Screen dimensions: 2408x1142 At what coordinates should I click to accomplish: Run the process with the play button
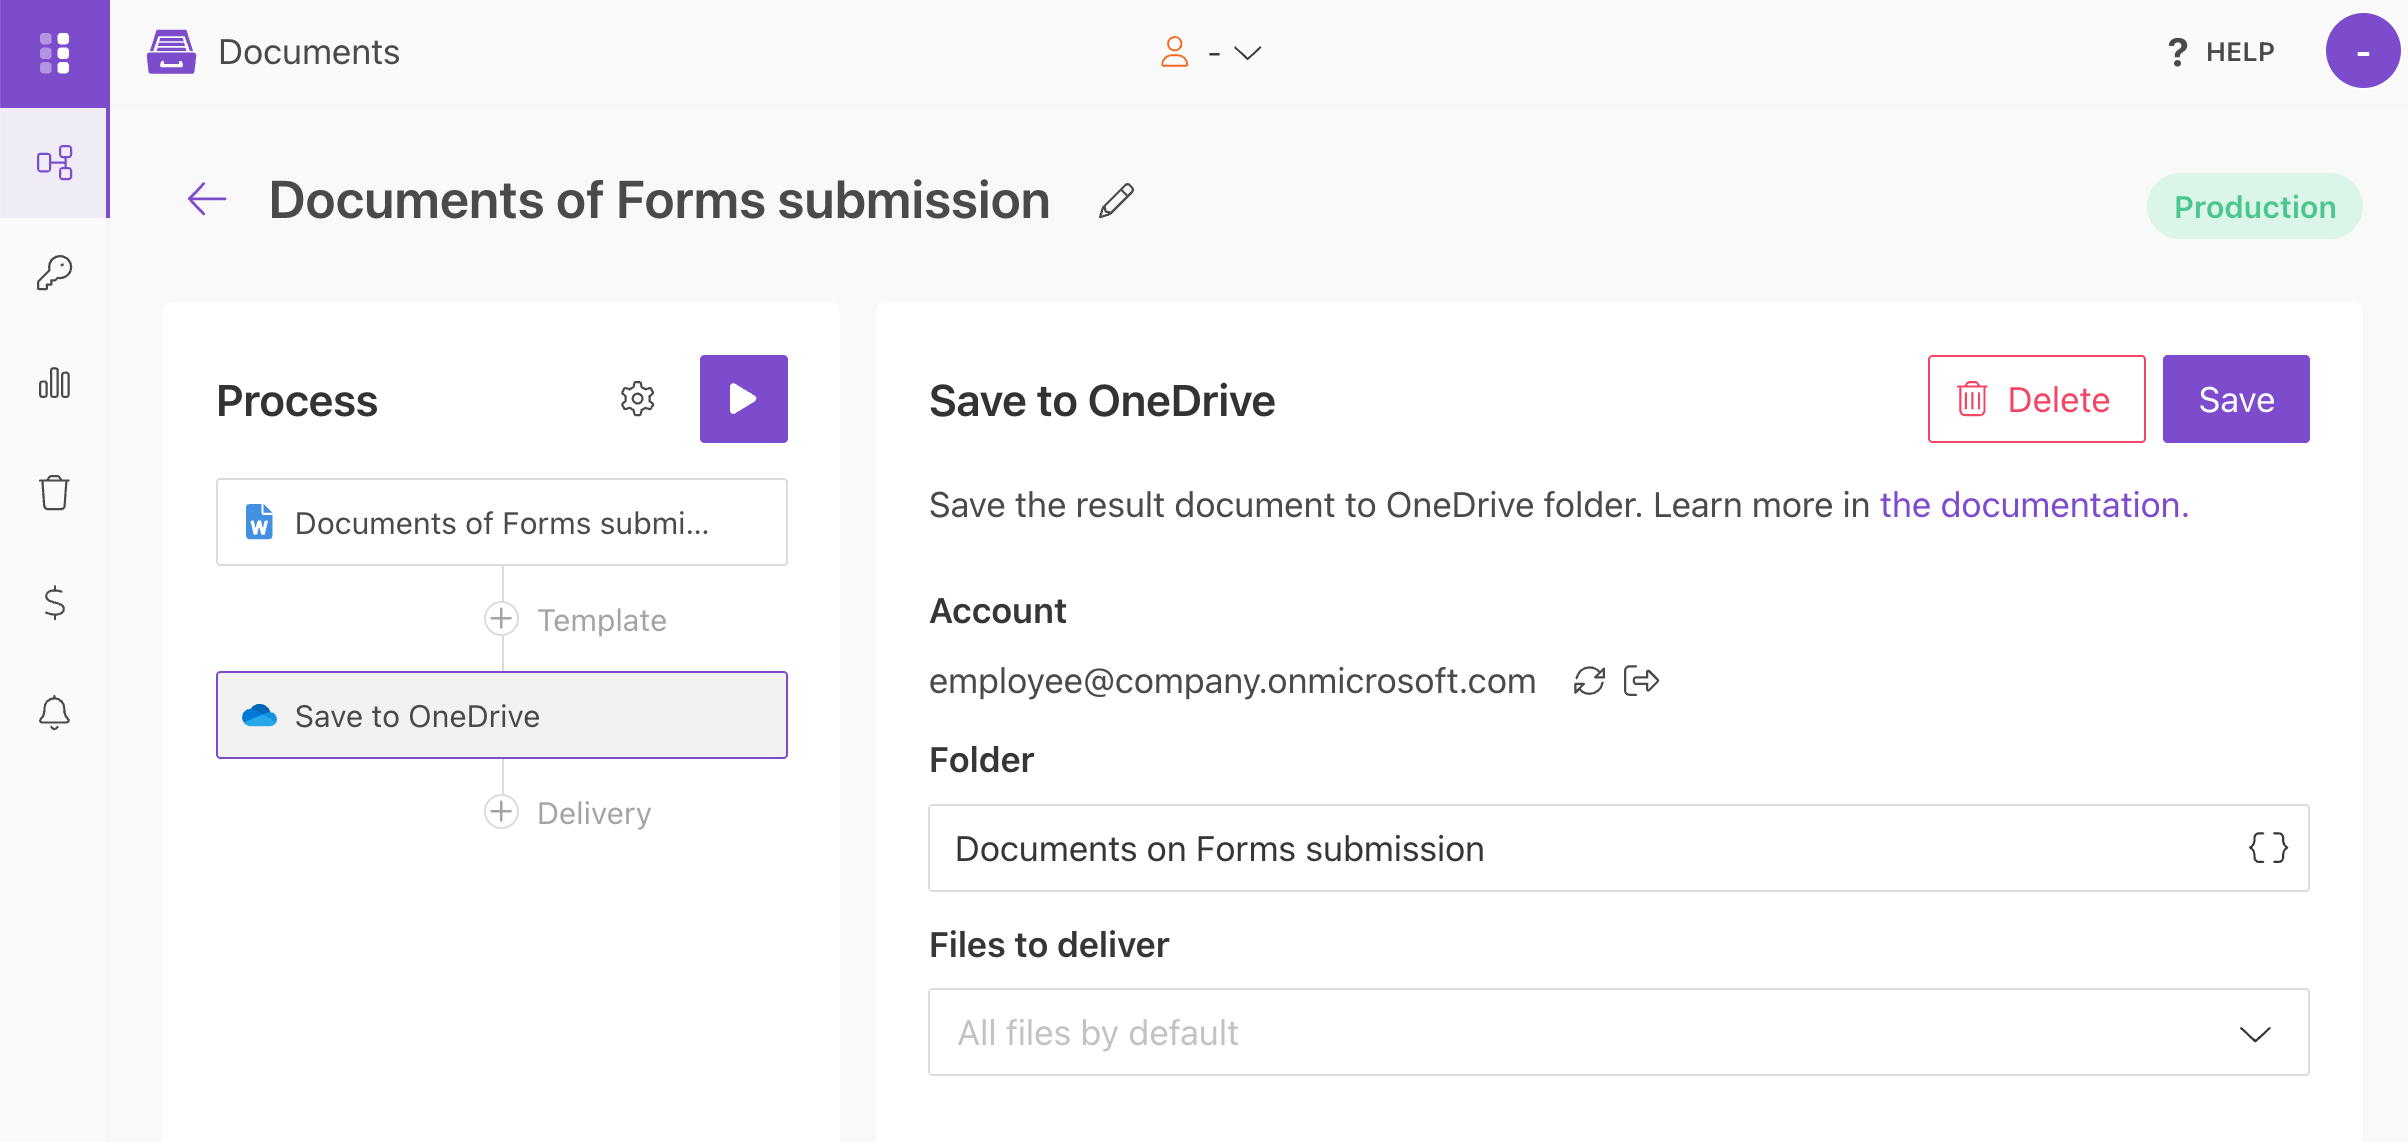pos(743,399)
